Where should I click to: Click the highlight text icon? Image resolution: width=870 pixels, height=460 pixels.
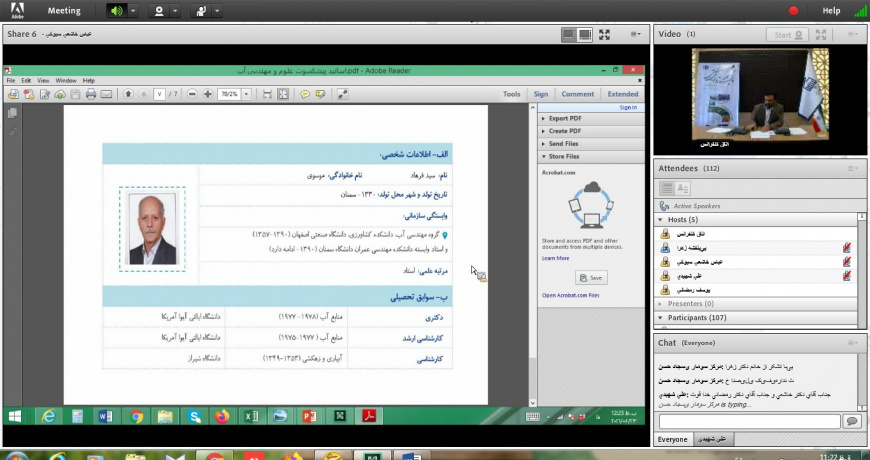[320, 94]
